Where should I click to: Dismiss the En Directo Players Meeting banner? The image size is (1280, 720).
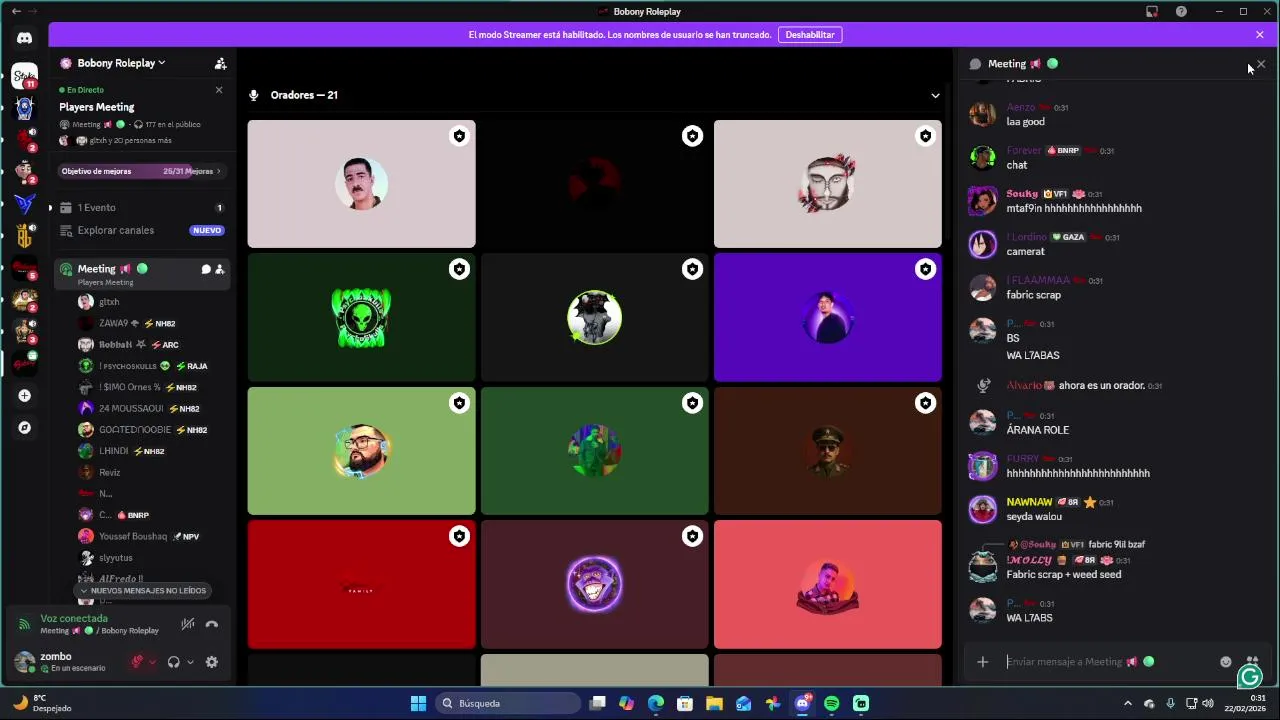219,90
